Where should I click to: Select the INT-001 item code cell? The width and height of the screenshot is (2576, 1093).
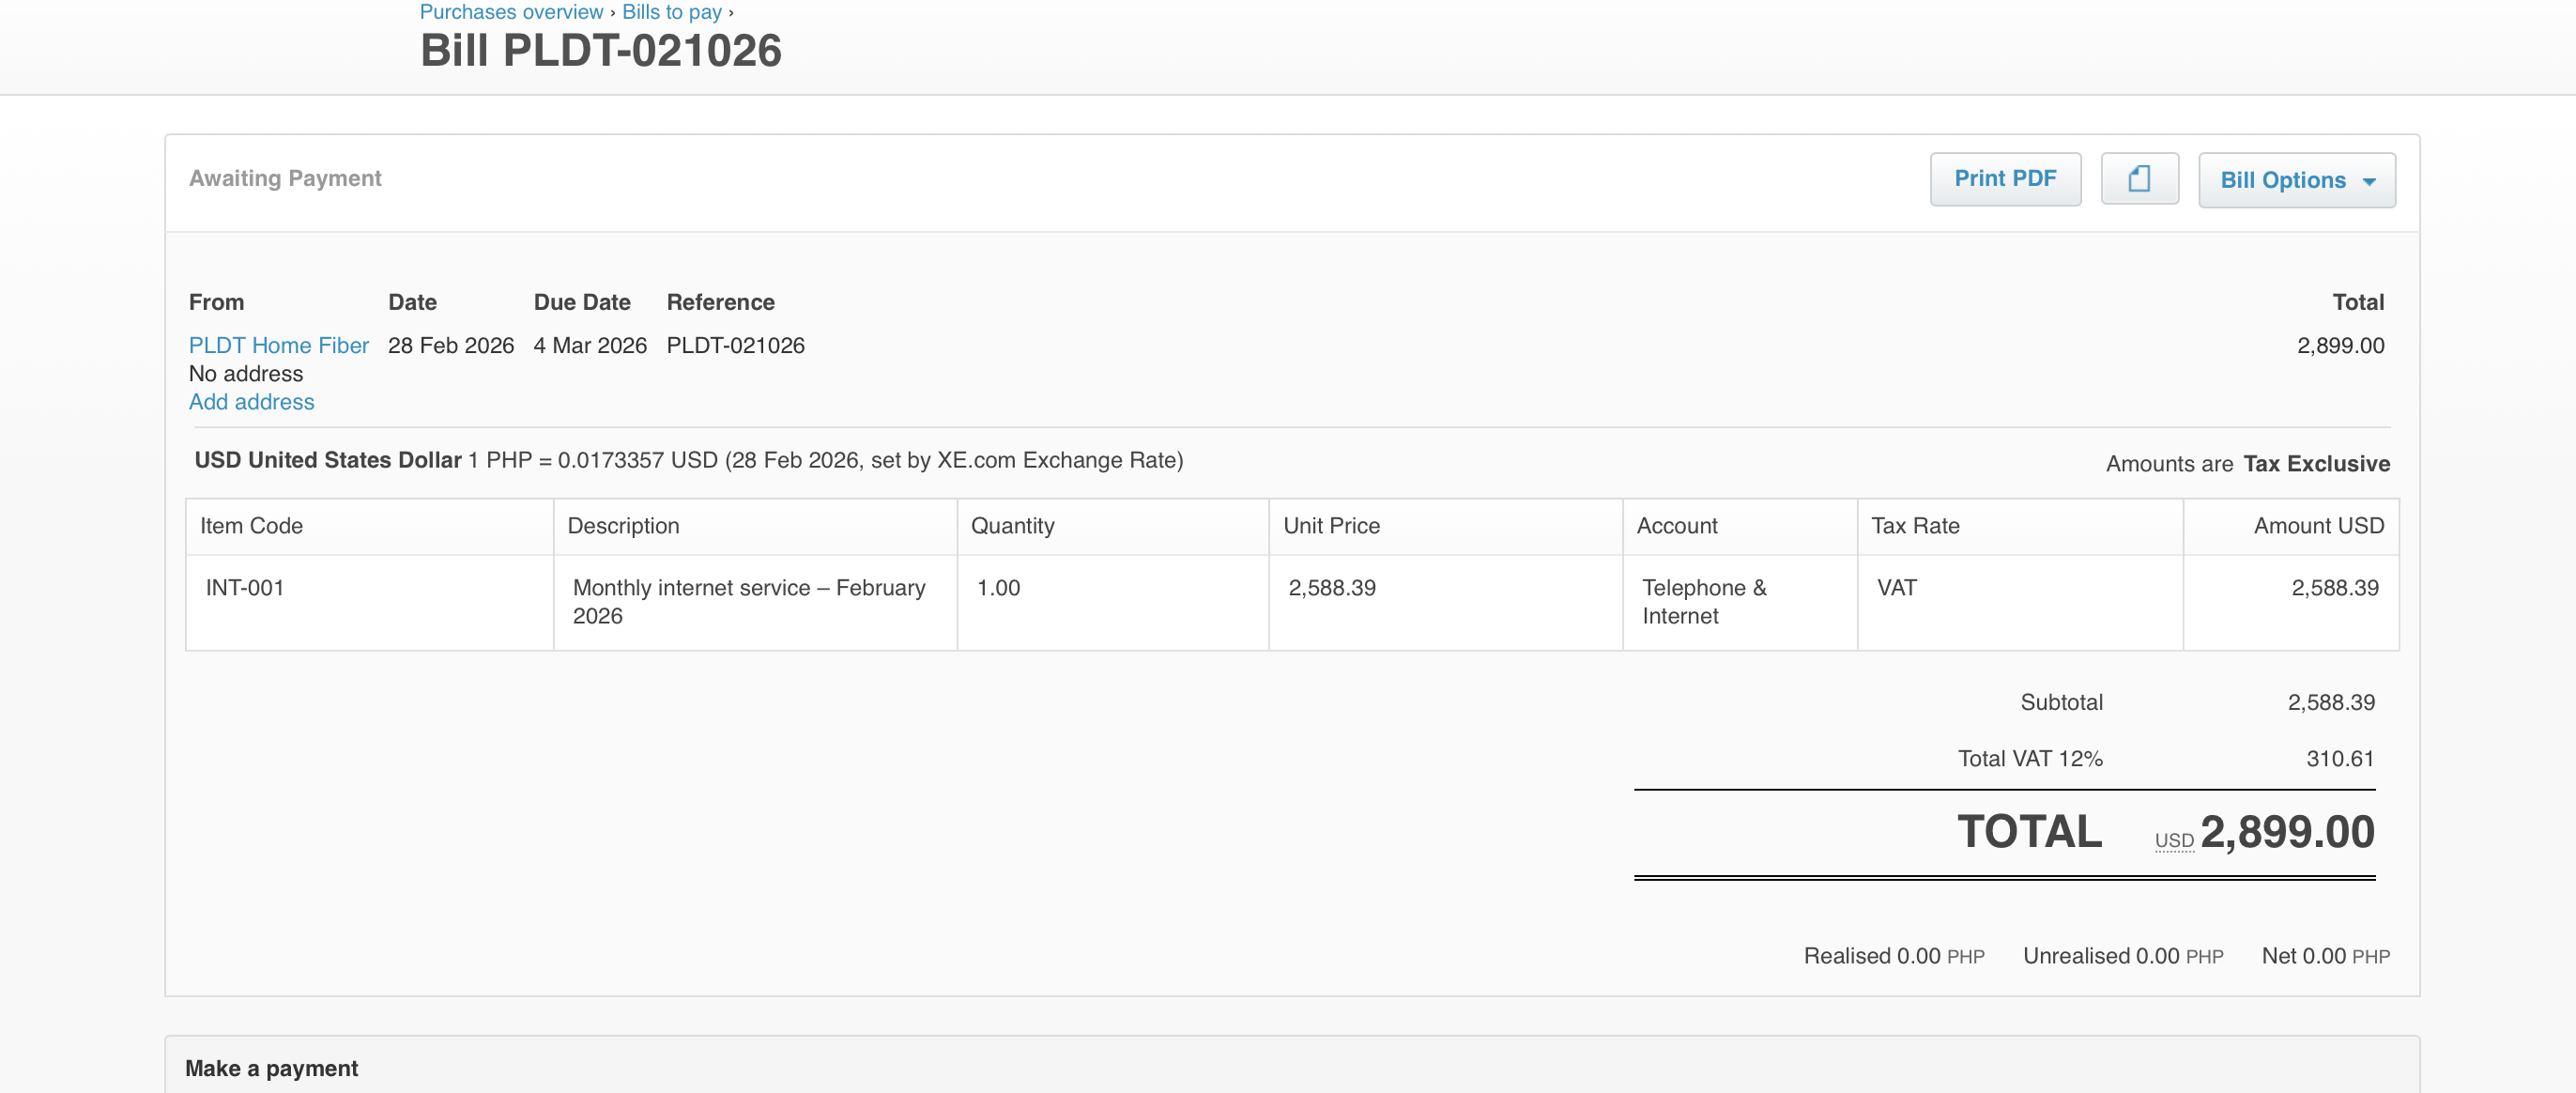click(245, 588)
